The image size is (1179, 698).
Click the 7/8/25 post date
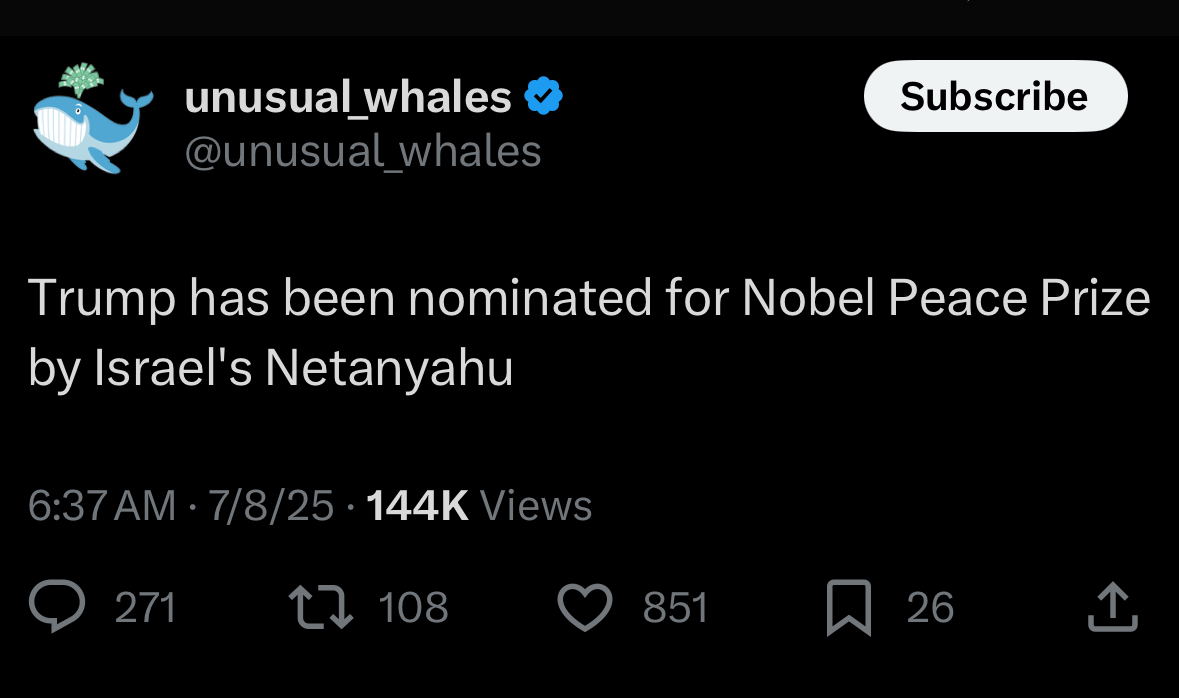point(271,505)
